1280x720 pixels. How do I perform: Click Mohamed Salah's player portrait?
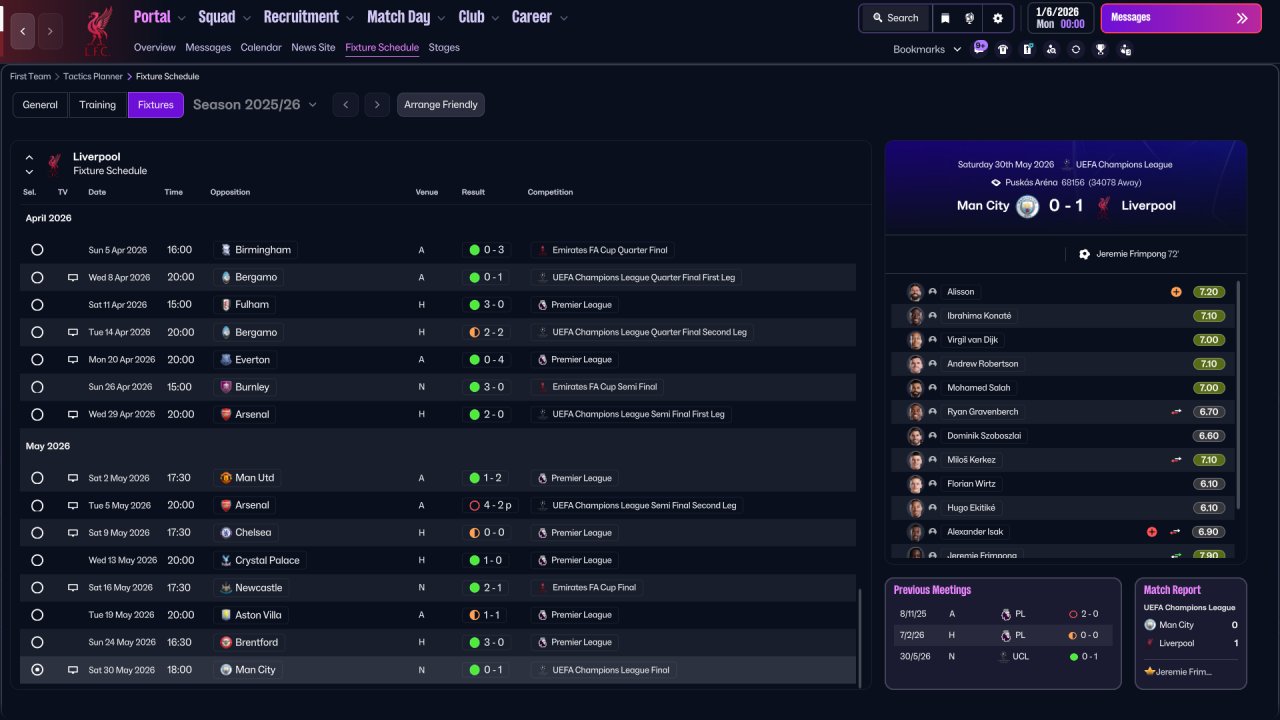915,388
